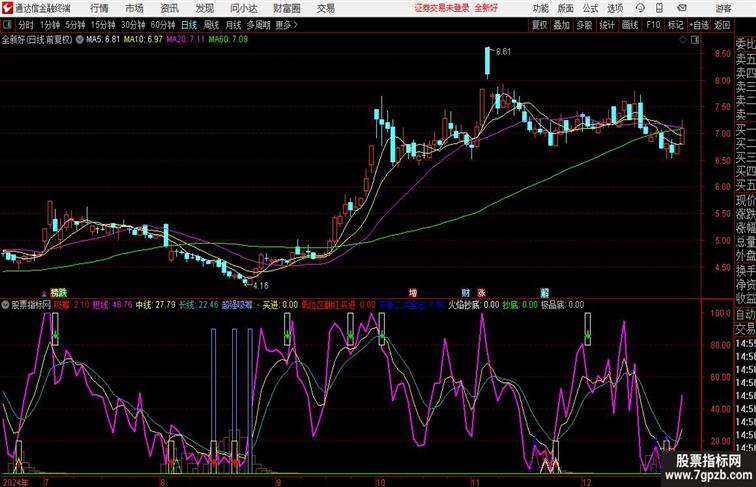Click the 火焰抄底: 0.00 indicator value

click(x=473, y=305)
